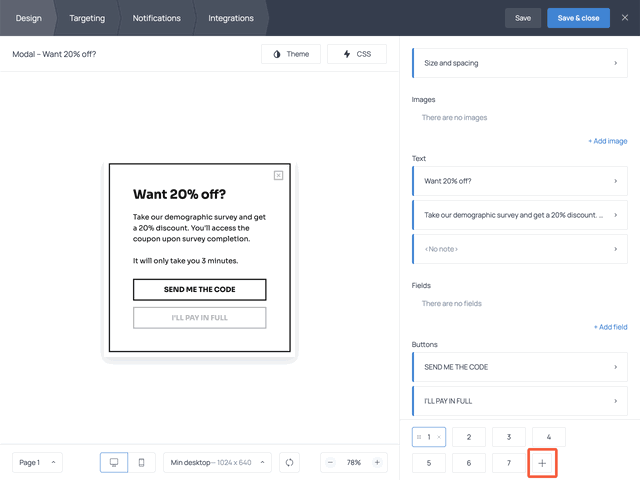Open the Theme settings button
The height and width of the screenshot is (480, 640).
click(x=291, y=54)
